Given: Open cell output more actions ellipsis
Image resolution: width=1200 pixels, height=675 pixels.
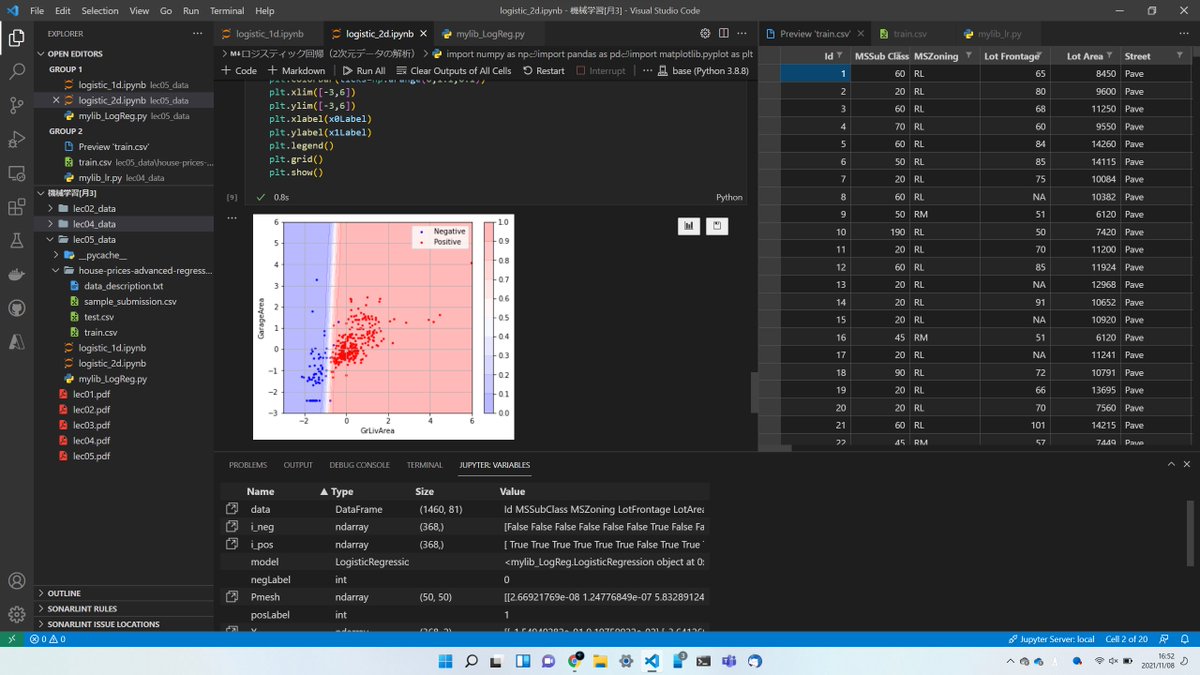Looking at the screenshot, I should tap(231, 218).
